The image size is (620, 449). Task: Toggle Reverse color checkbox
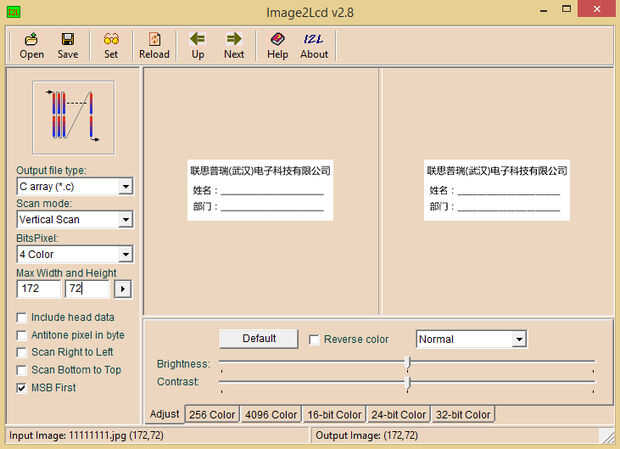[314, 340]
